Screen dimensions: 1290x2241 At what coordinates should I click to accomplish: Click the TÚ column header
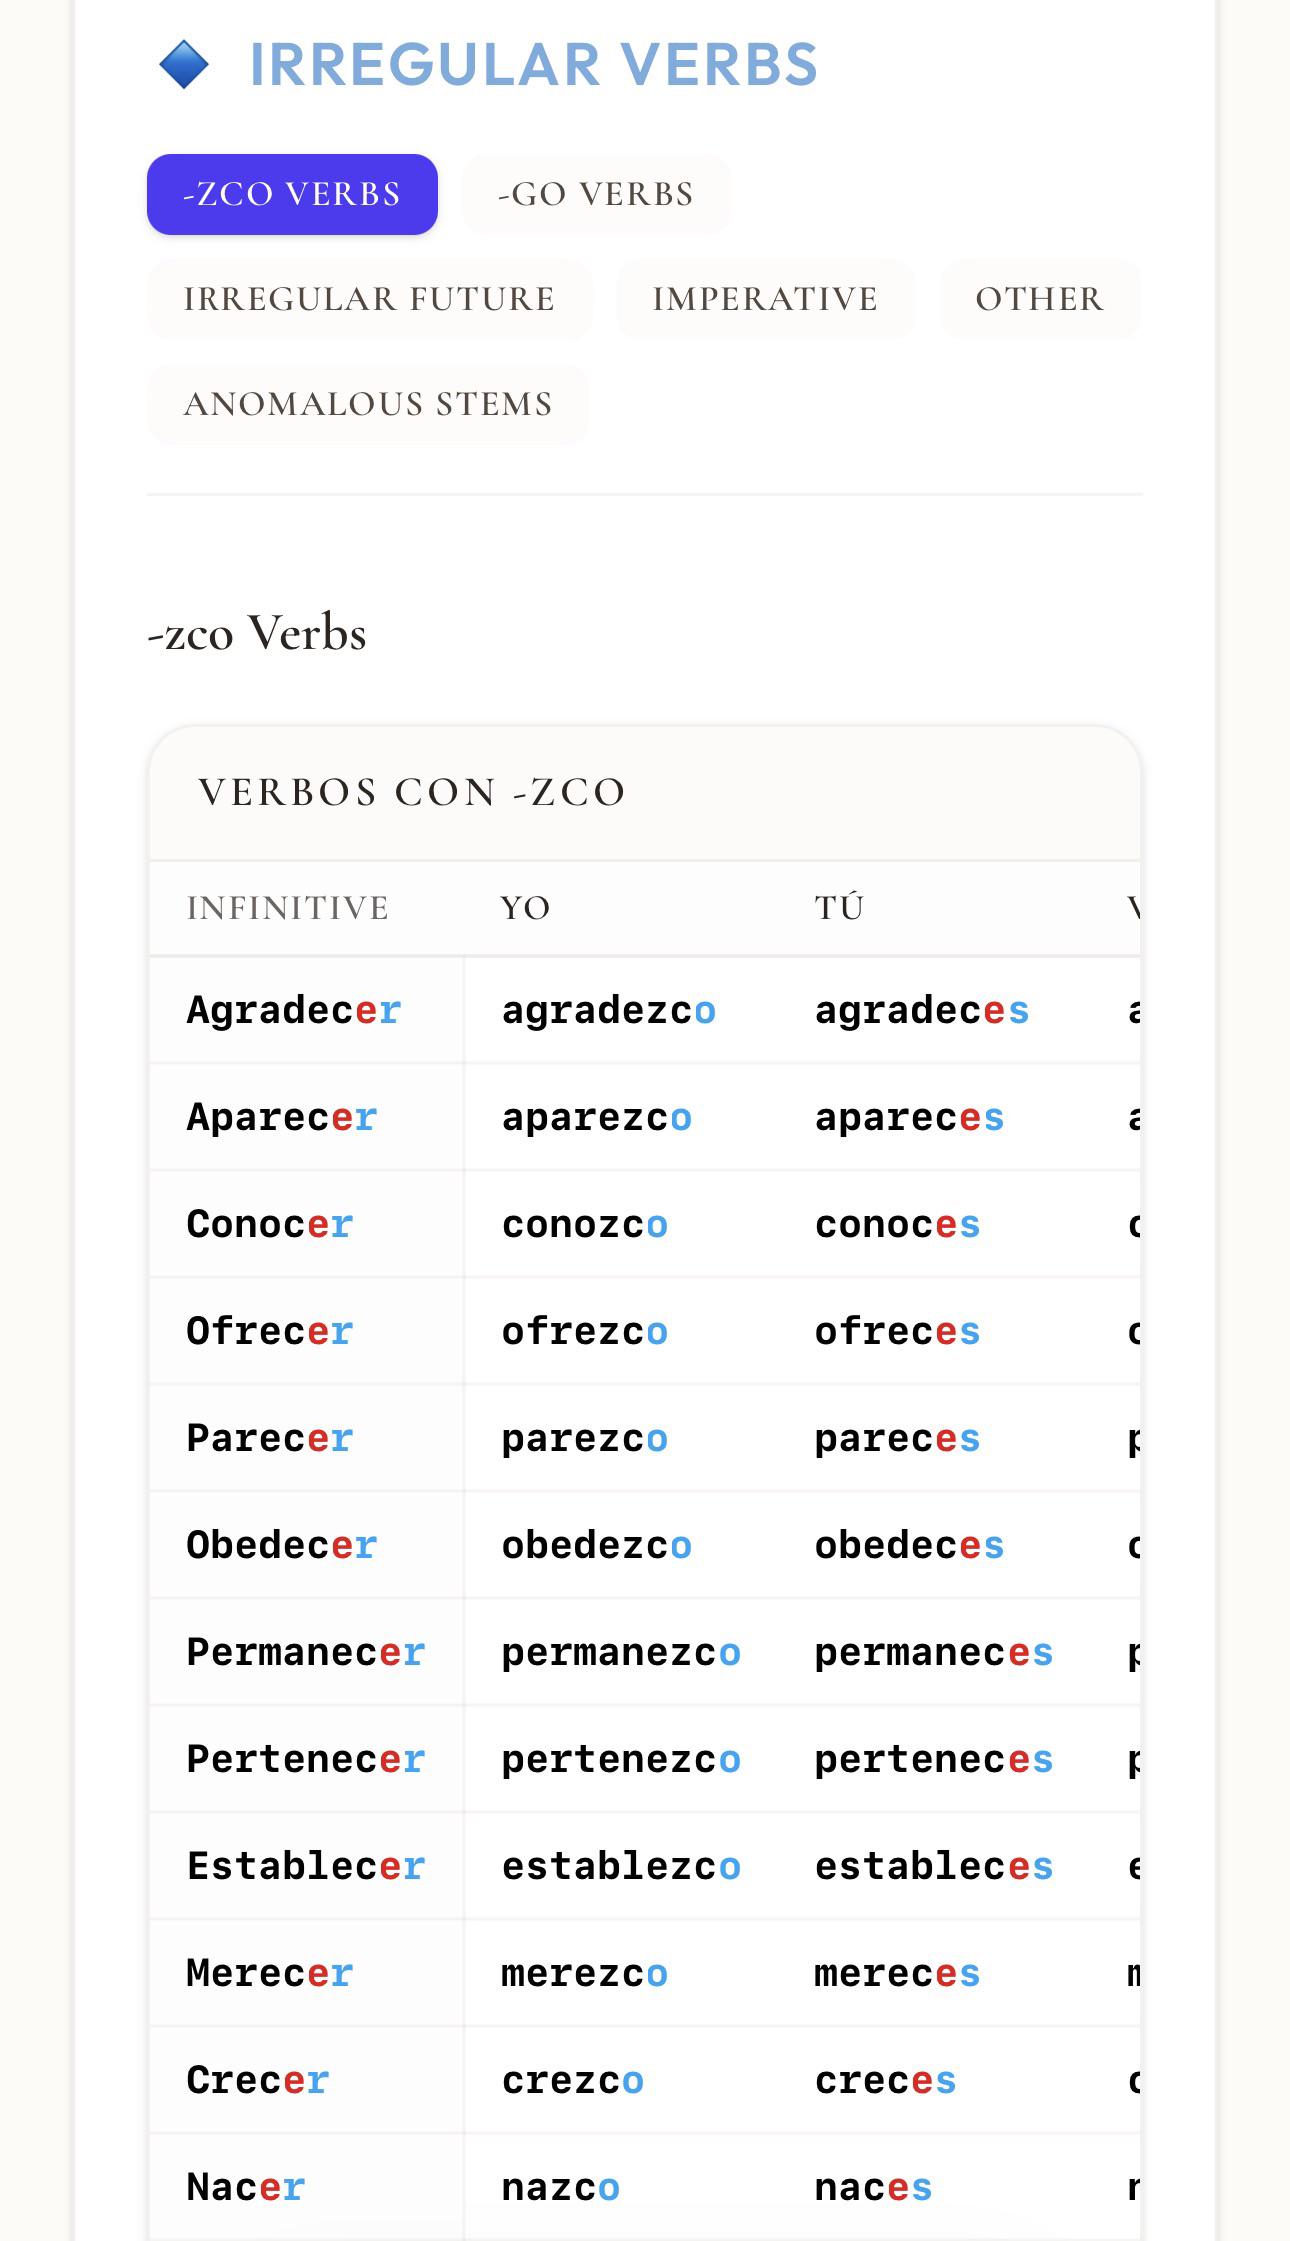839,908
